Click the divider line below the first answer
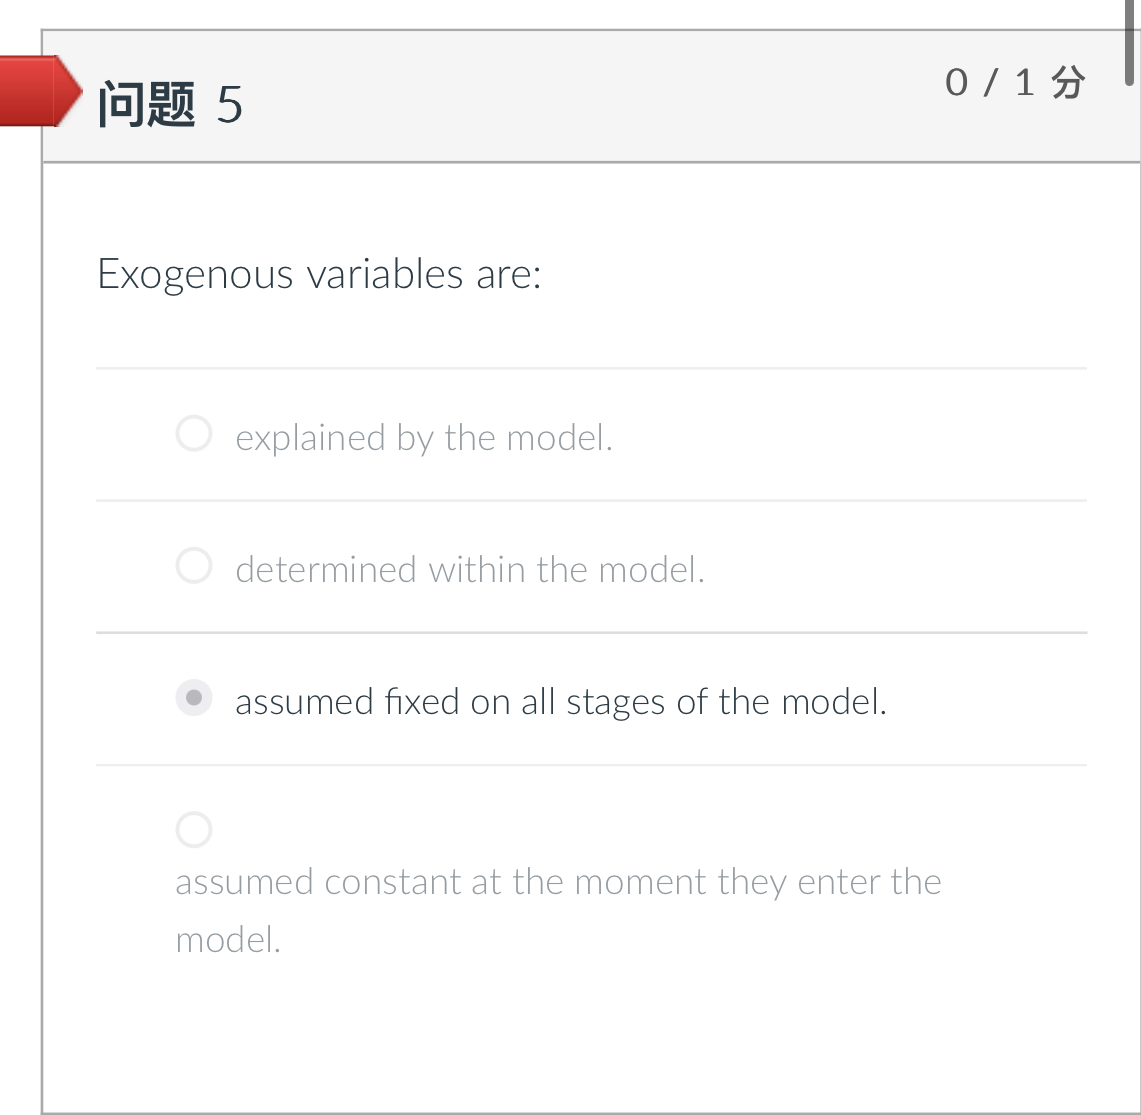This screenshot has height=1115, width=1141. (x=590, y=500)
